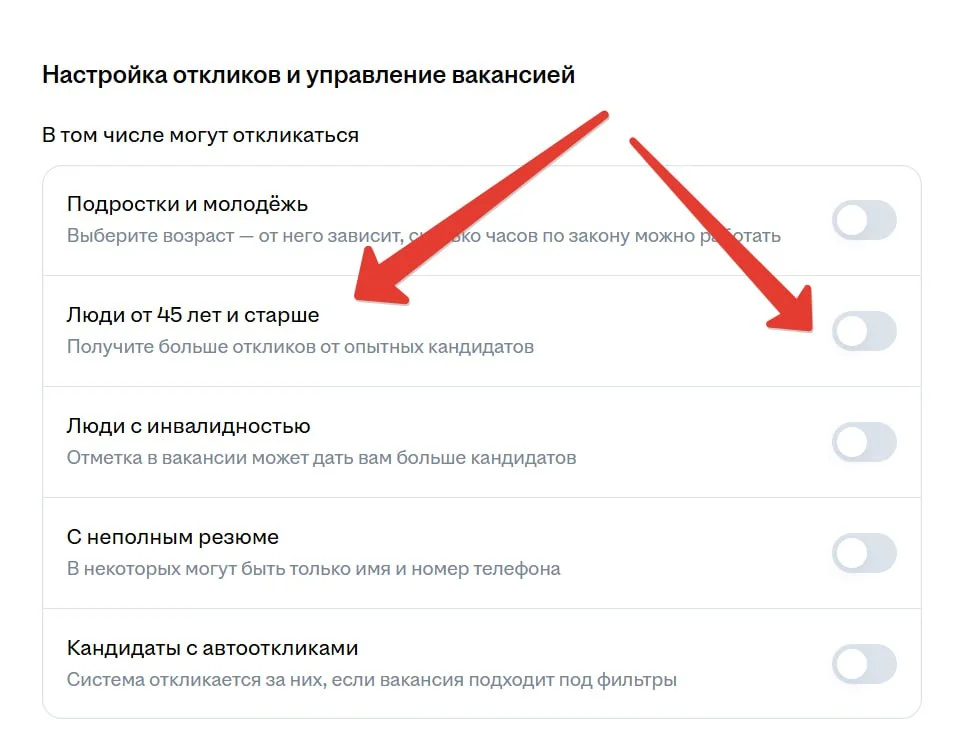The image size is (961, 737).
Task: Enable the Подростки и молодёжь toggle
Action: point(864,220)
